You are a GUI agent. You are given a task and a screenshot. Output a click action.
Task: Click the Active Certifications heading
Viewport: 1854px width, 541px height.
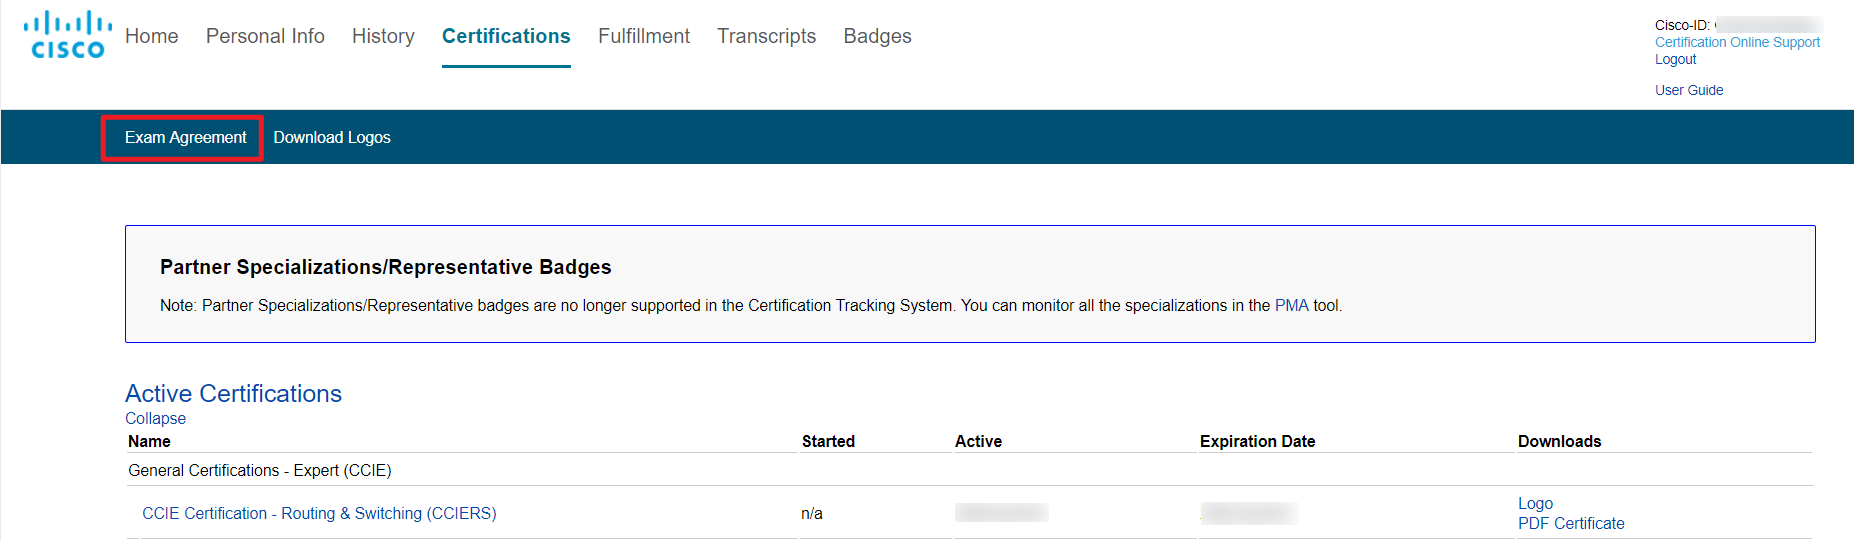[233, 393]
